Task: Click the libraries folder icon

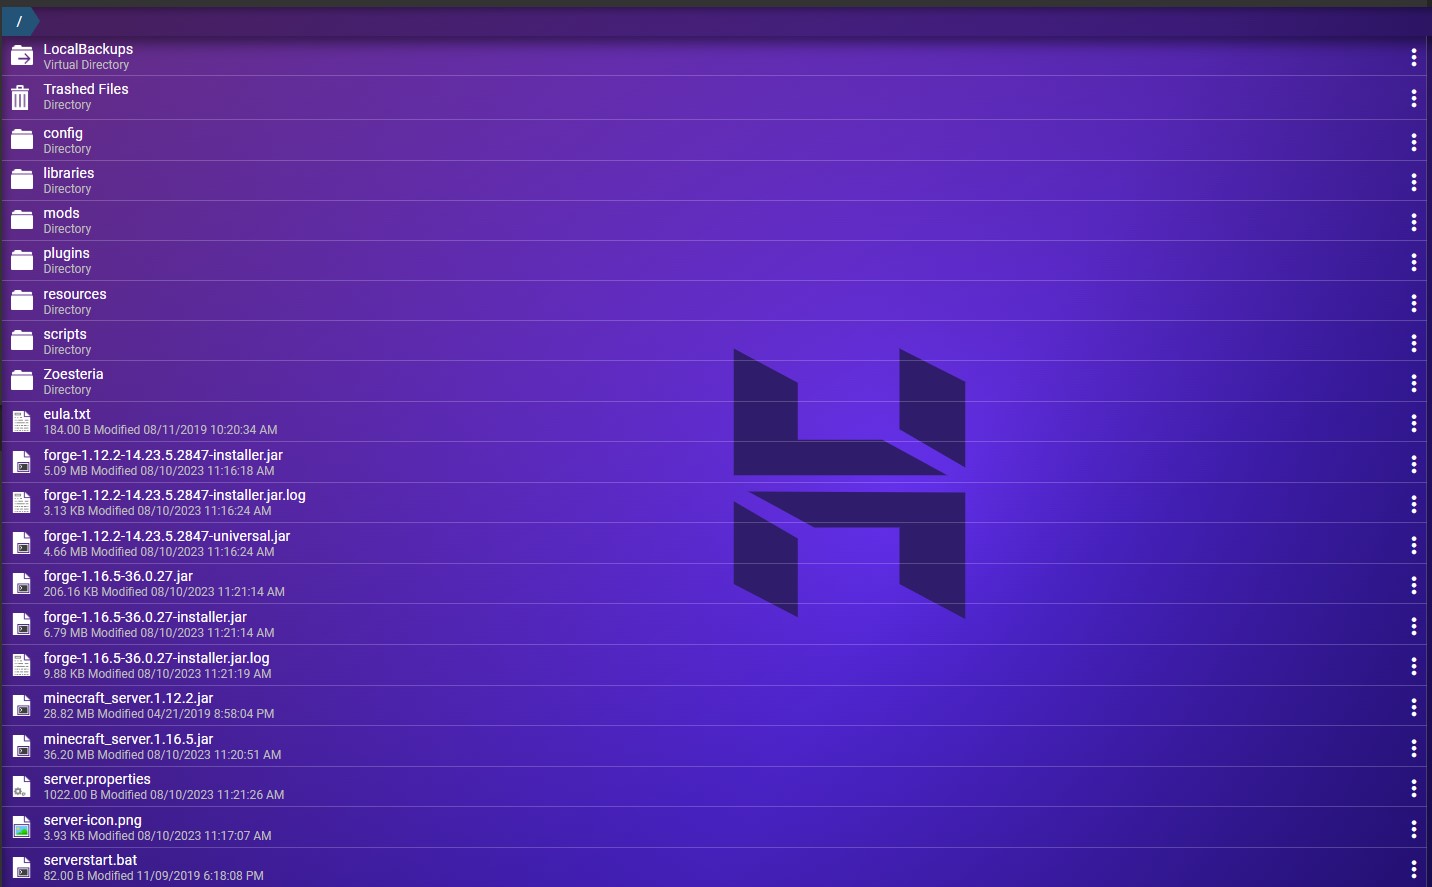Action: coord(22,180)
